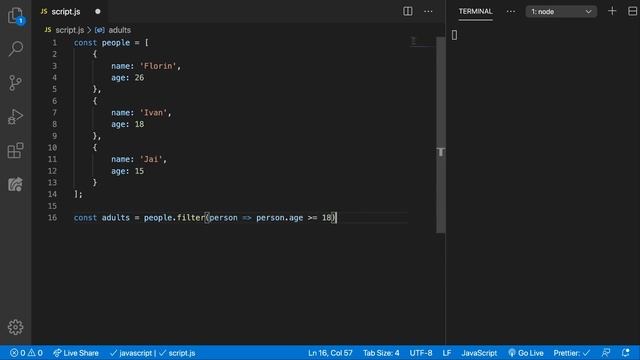
Task: Split the terminal panel
Action: click(x=632, y=11)
